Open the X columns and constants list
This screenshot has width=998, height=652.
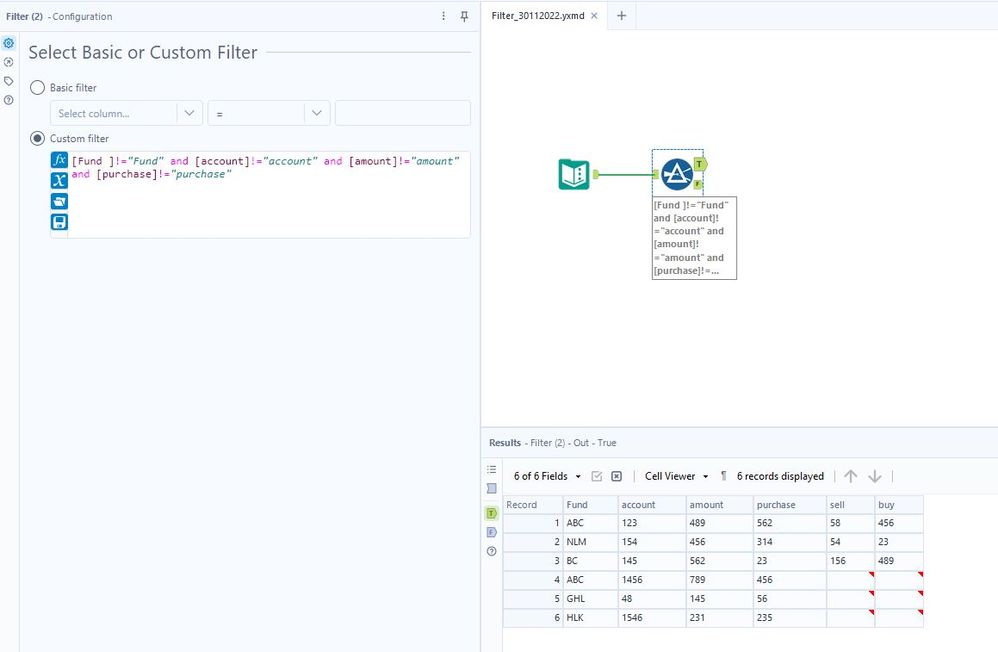59,180
